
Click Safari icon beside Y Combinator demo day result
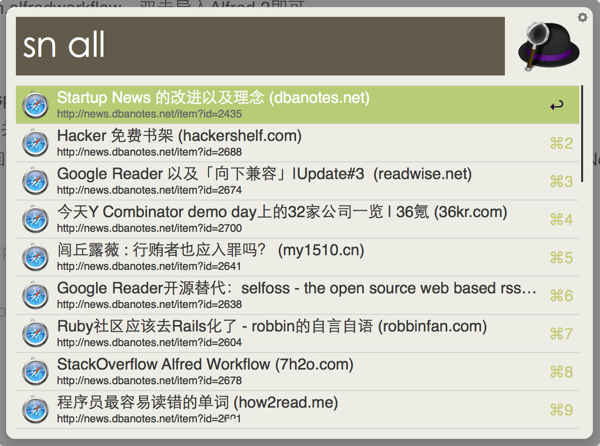(x=35, y=219)
